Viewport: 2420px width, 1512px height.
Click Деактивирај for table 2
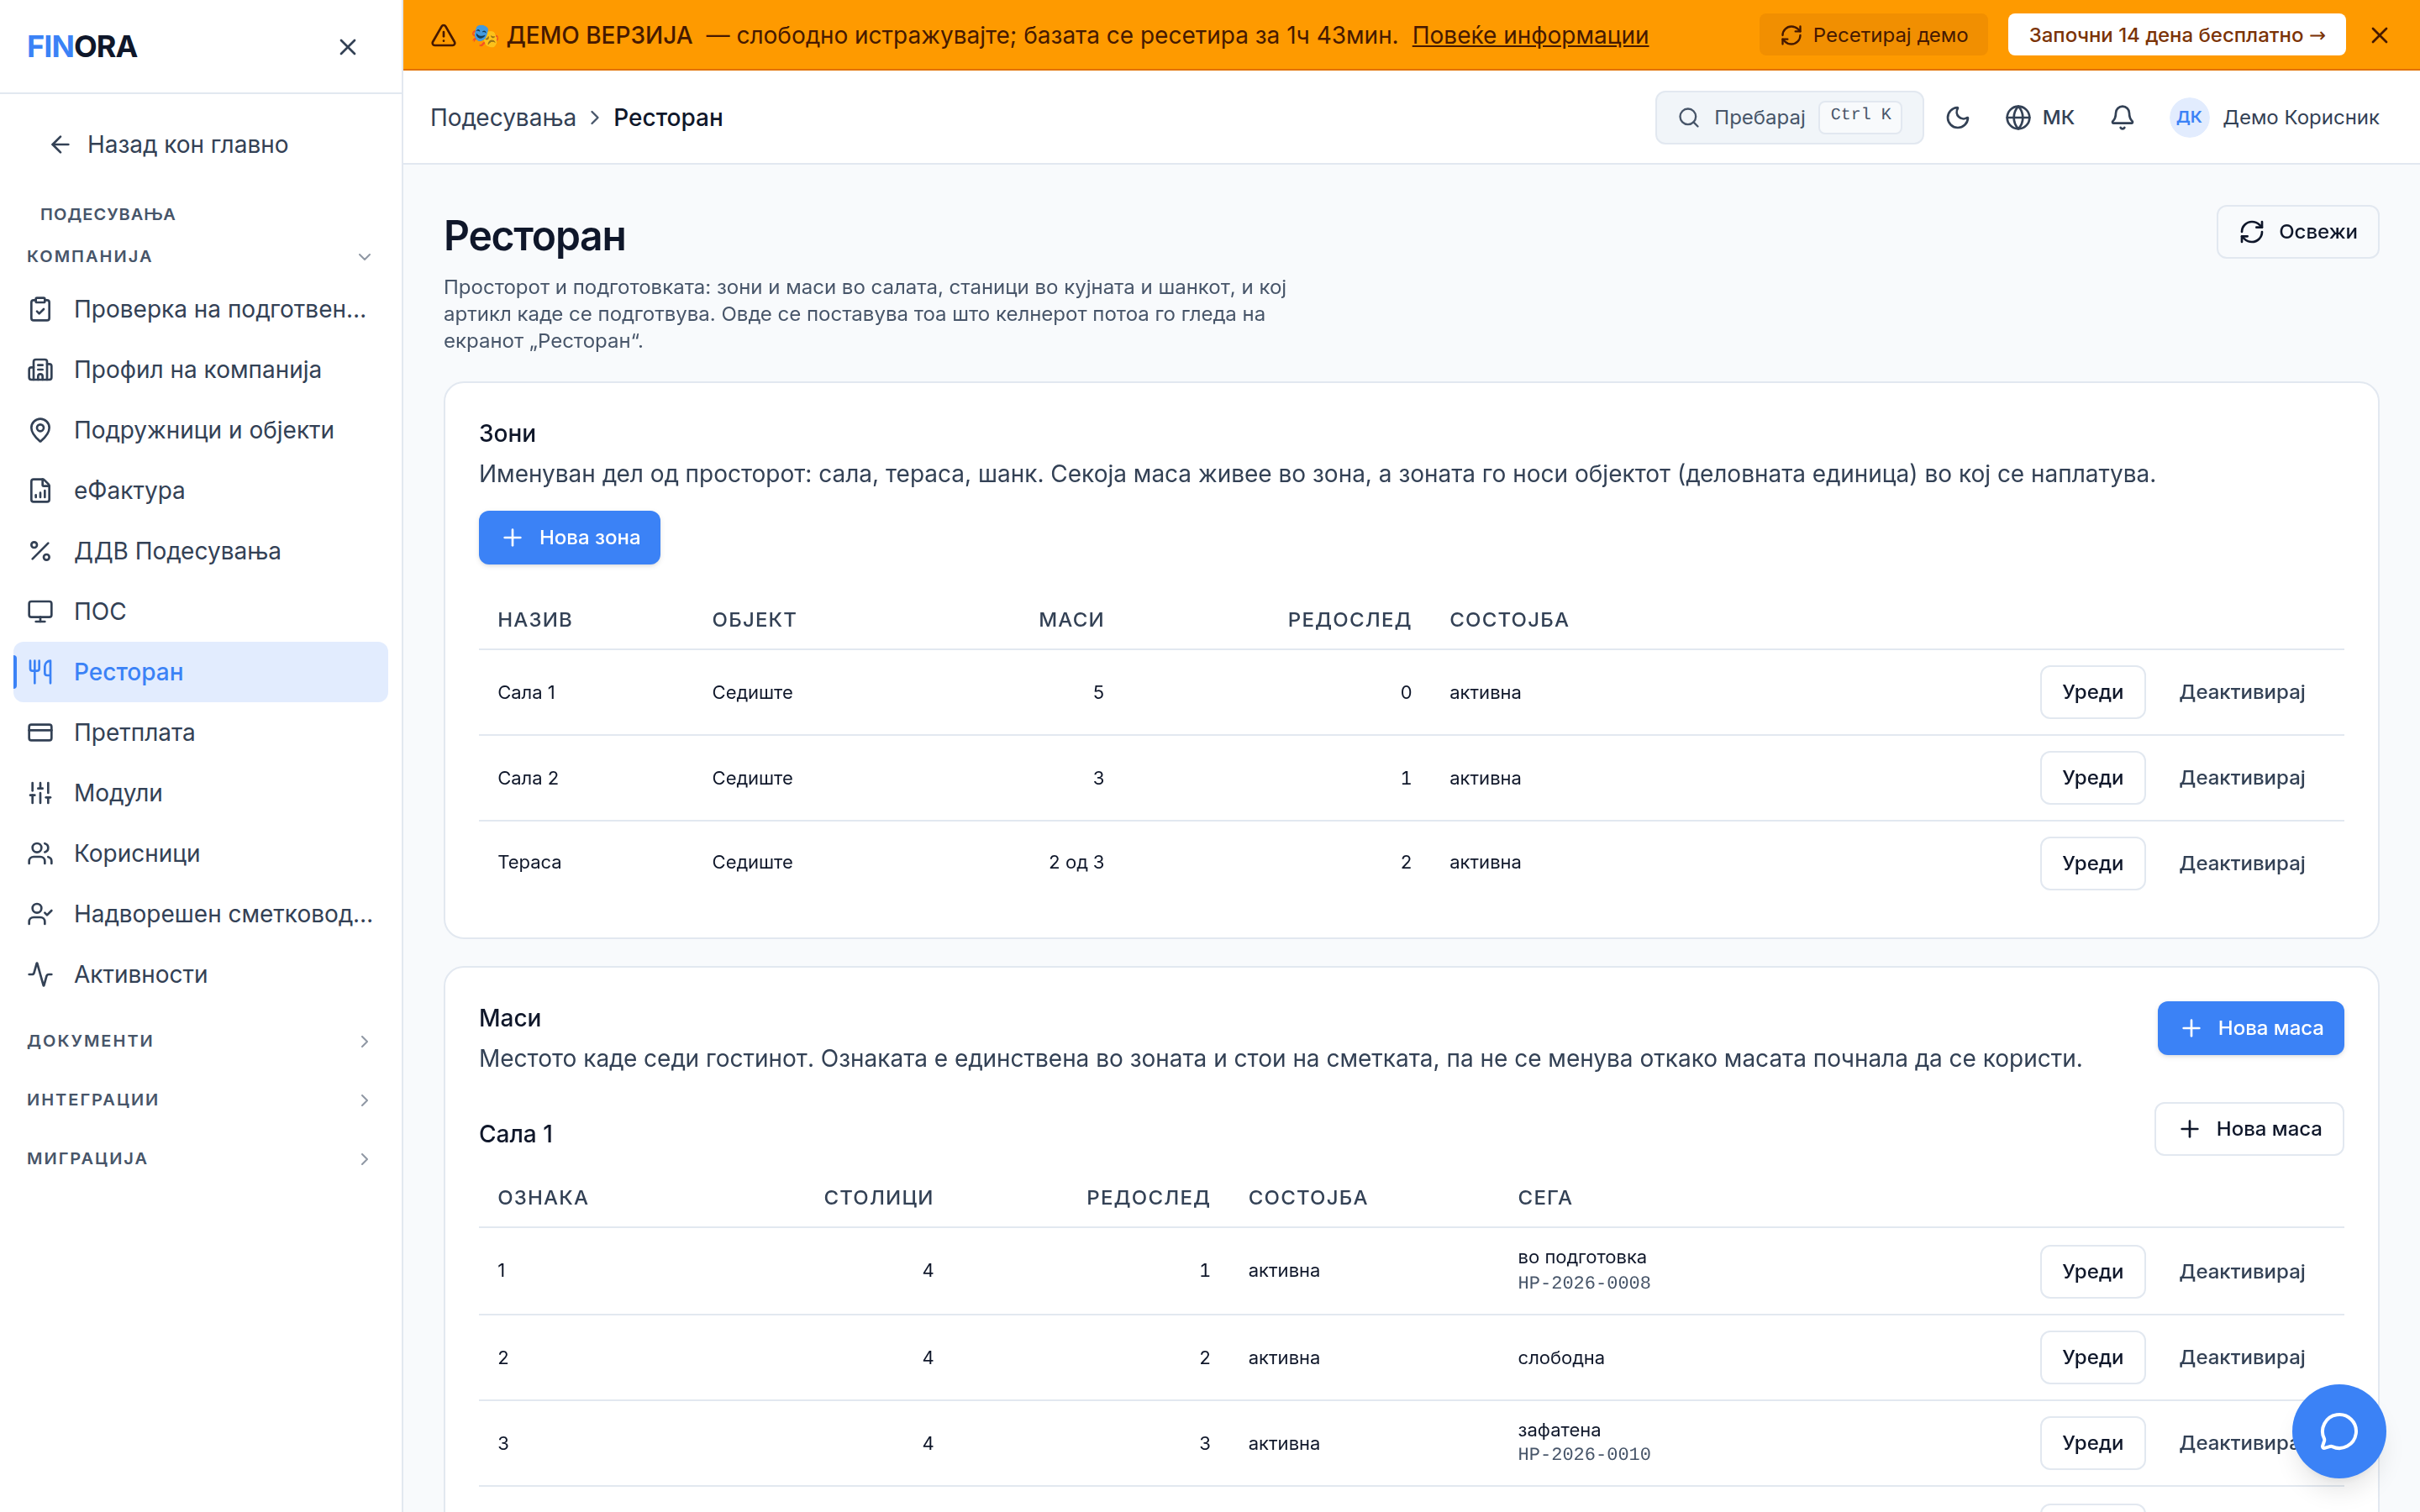click(x=2242, y=1358)
